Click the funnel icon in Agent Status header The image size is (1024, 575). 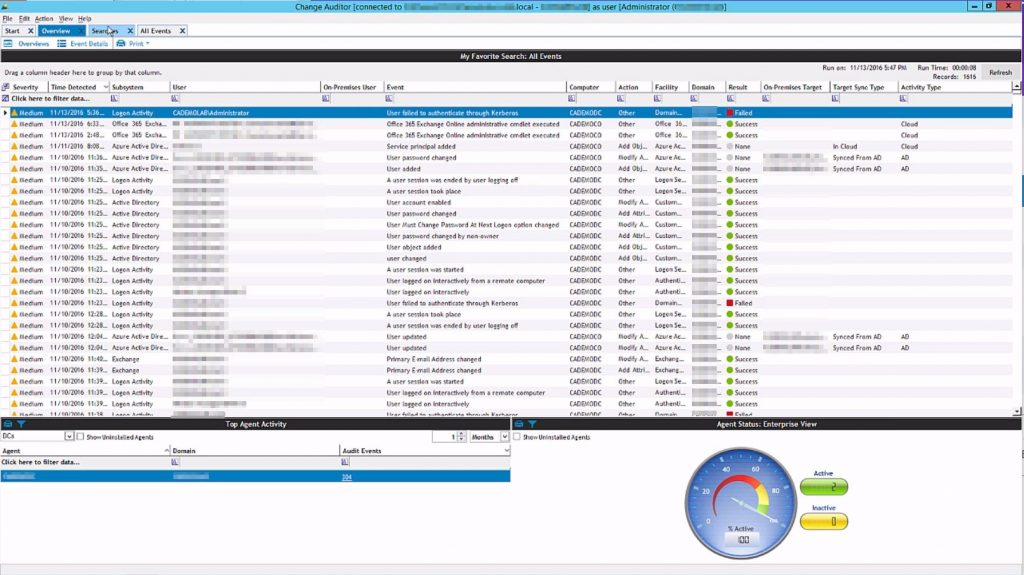531,424
